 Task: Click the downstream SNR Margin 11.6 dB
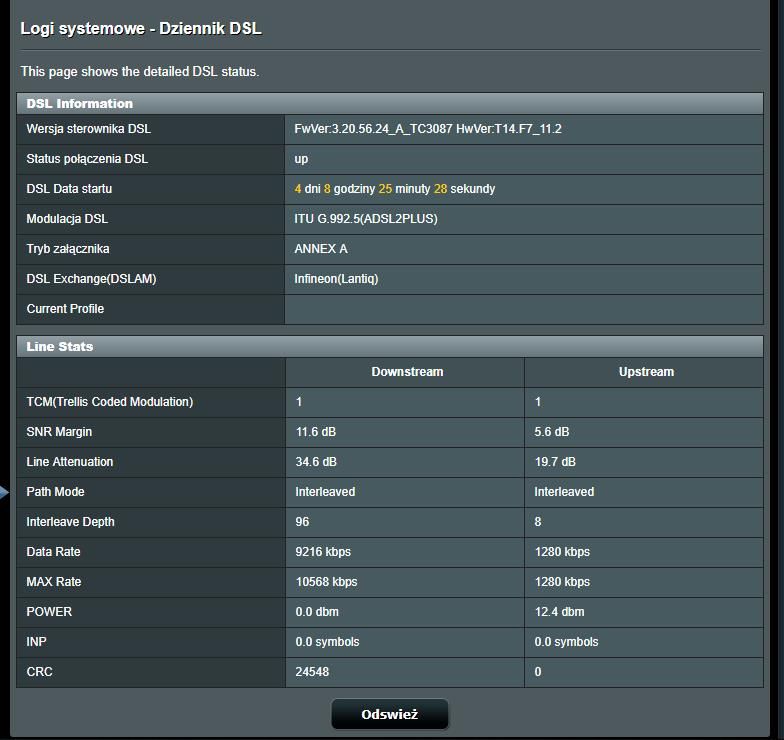pyautogui.click(x=316, y=432)
